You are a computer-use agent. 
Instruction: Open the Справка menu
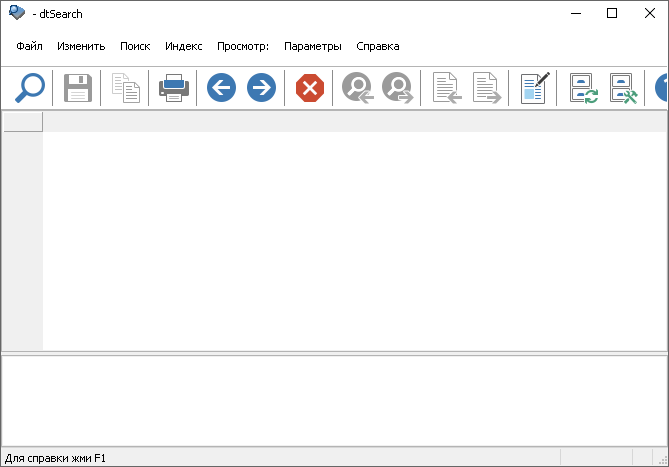(x=378, y=46)
